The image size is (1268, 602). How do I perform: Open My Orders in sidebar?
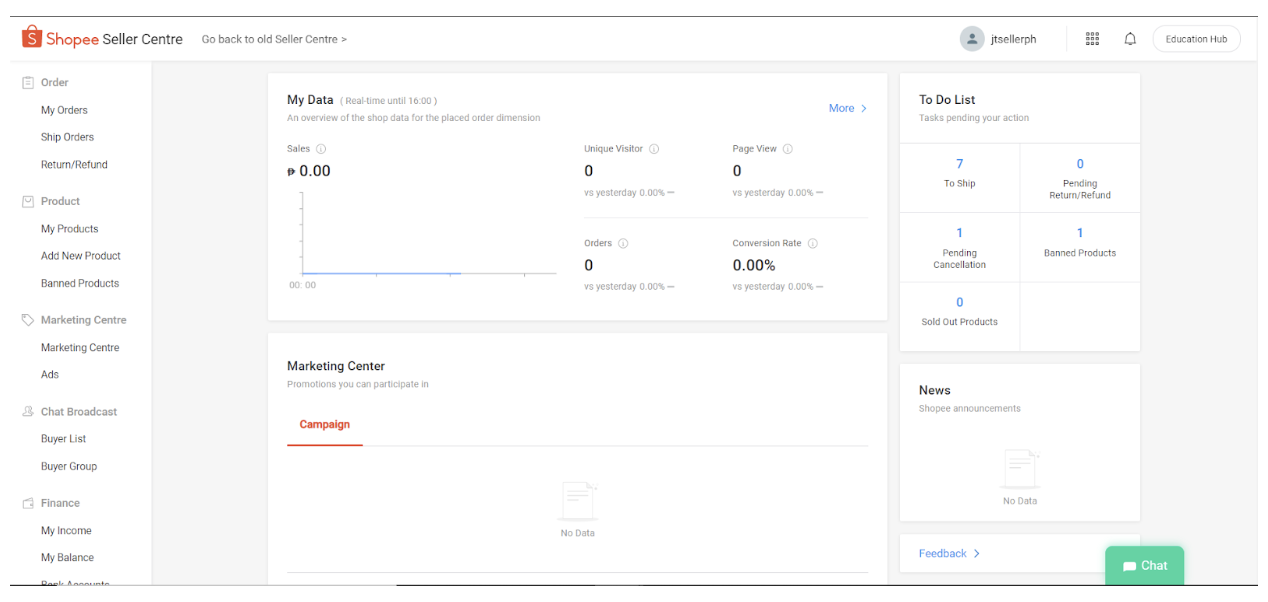coord(64,110)
